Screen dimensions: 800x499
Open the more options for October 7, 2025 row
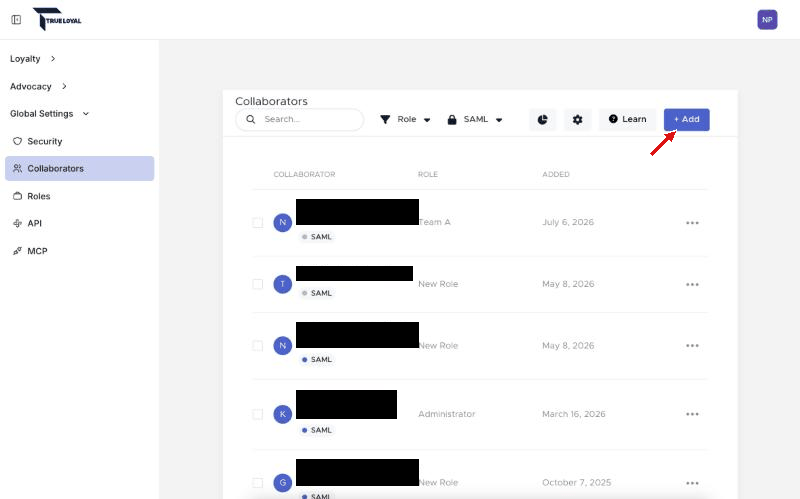[x=692, y=483]
